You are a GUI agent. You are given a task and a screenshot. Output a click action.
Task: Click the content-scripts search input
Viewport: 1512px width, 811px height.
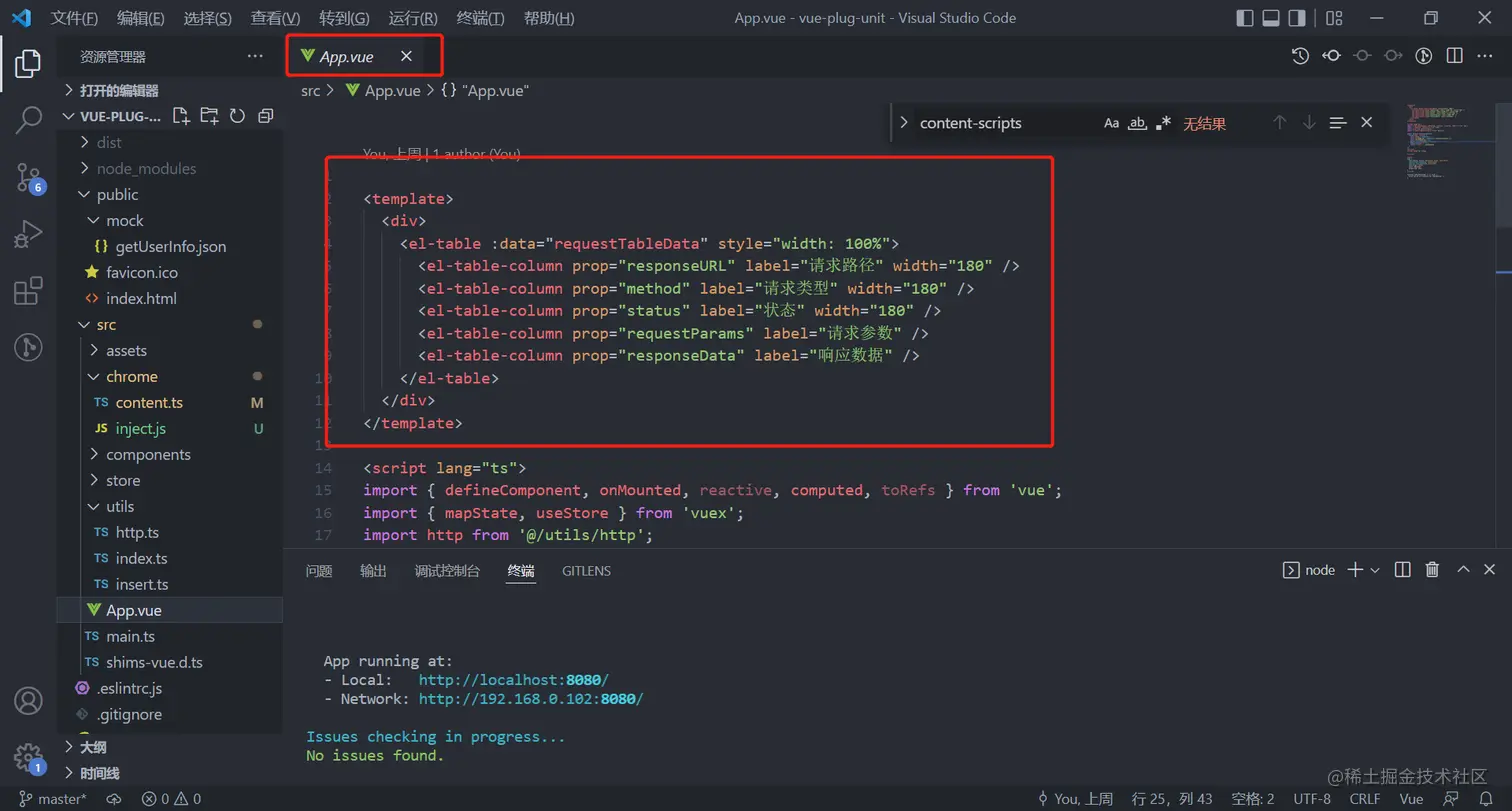pos(1005,123)
